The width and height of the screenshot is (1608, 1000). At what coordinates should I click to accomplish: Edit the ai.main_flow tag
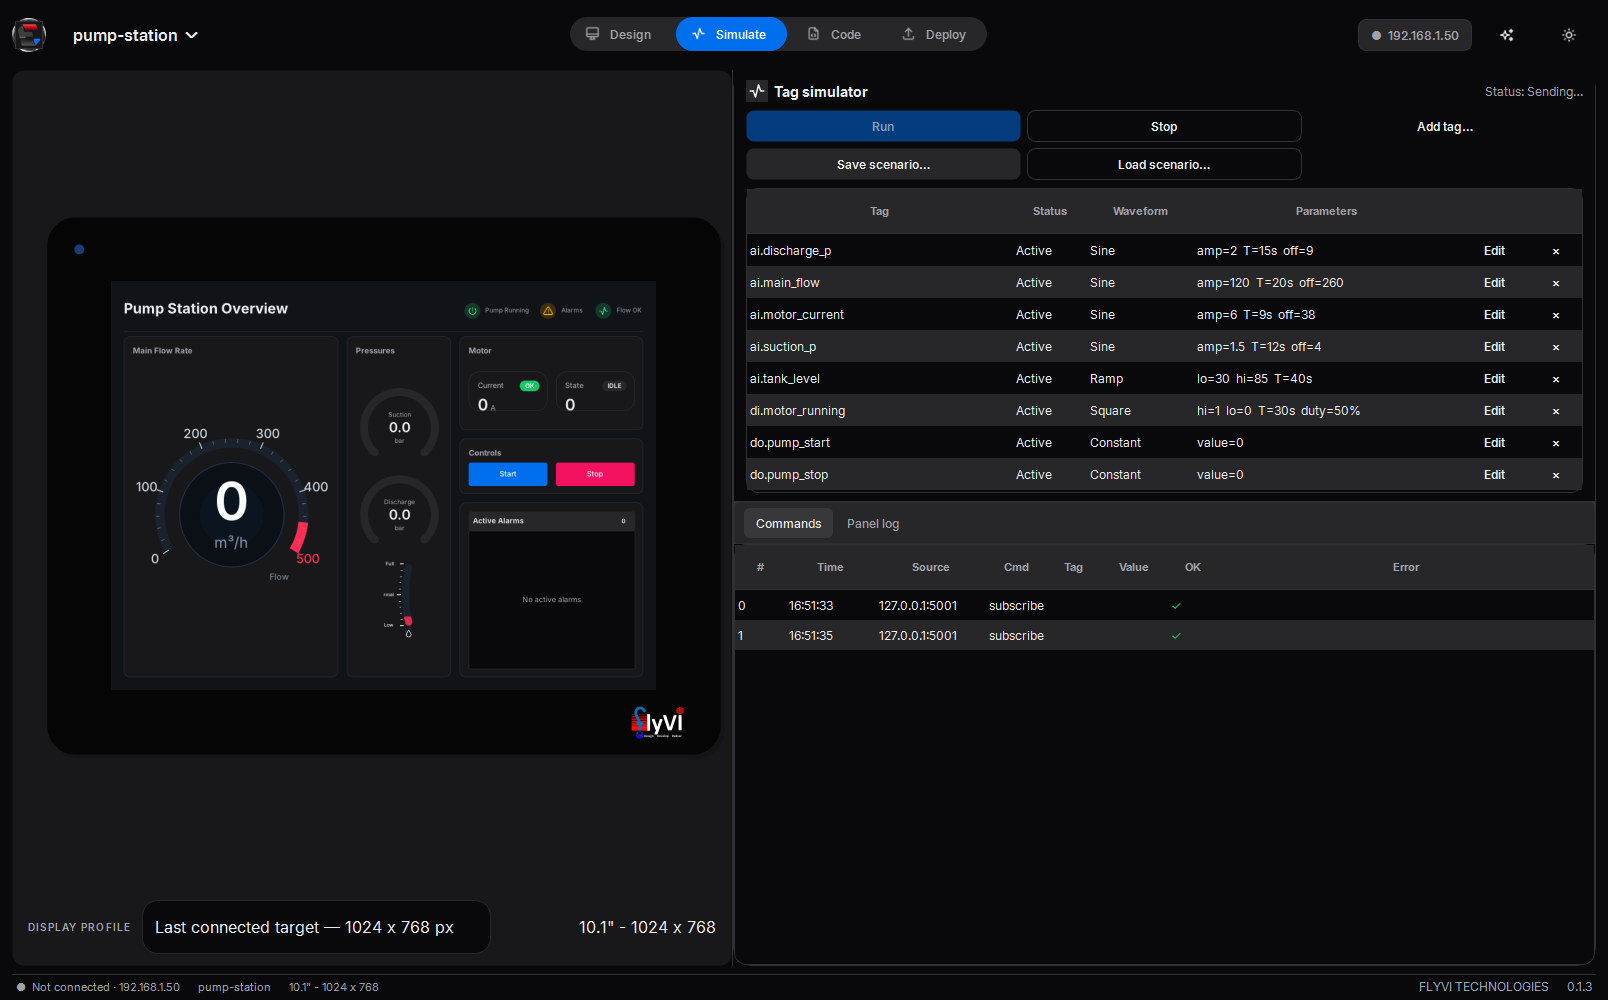pos(1494,283)
